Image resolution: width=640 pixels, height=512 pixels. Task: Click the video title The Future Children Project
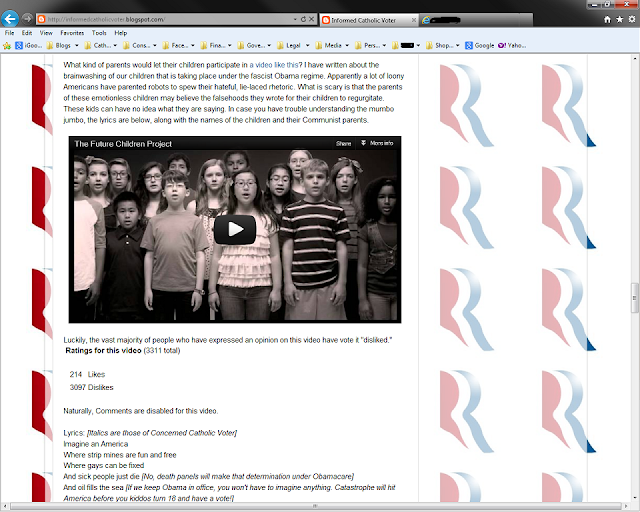(123, 144)
